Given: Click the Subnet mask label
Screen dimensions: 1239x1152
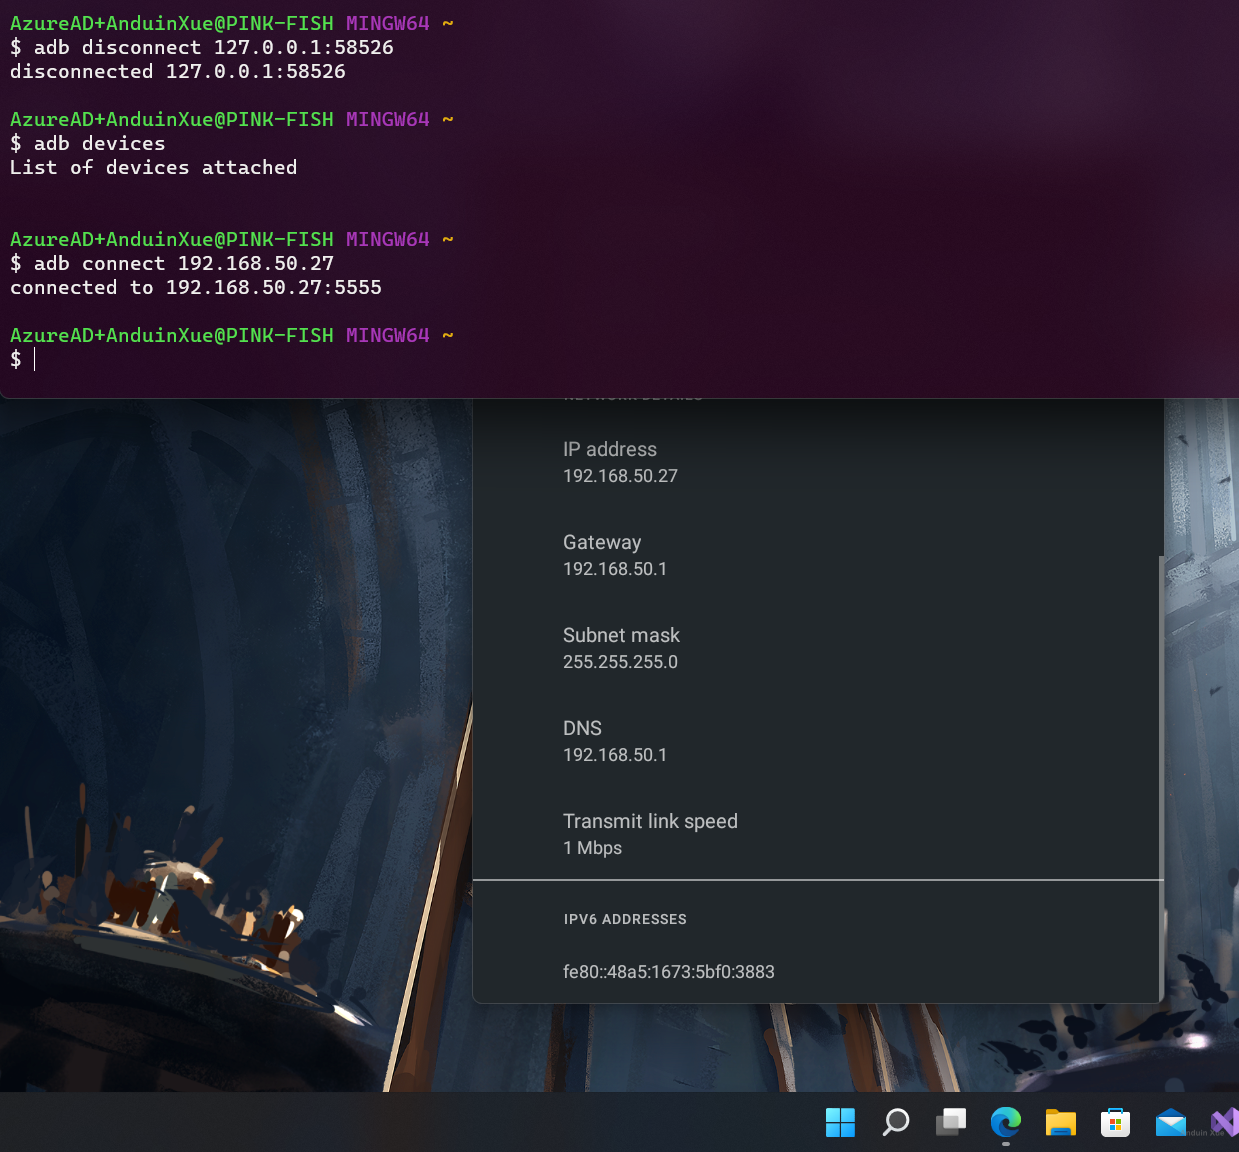Looking at the screenshot, I should (x=621, y=635).
